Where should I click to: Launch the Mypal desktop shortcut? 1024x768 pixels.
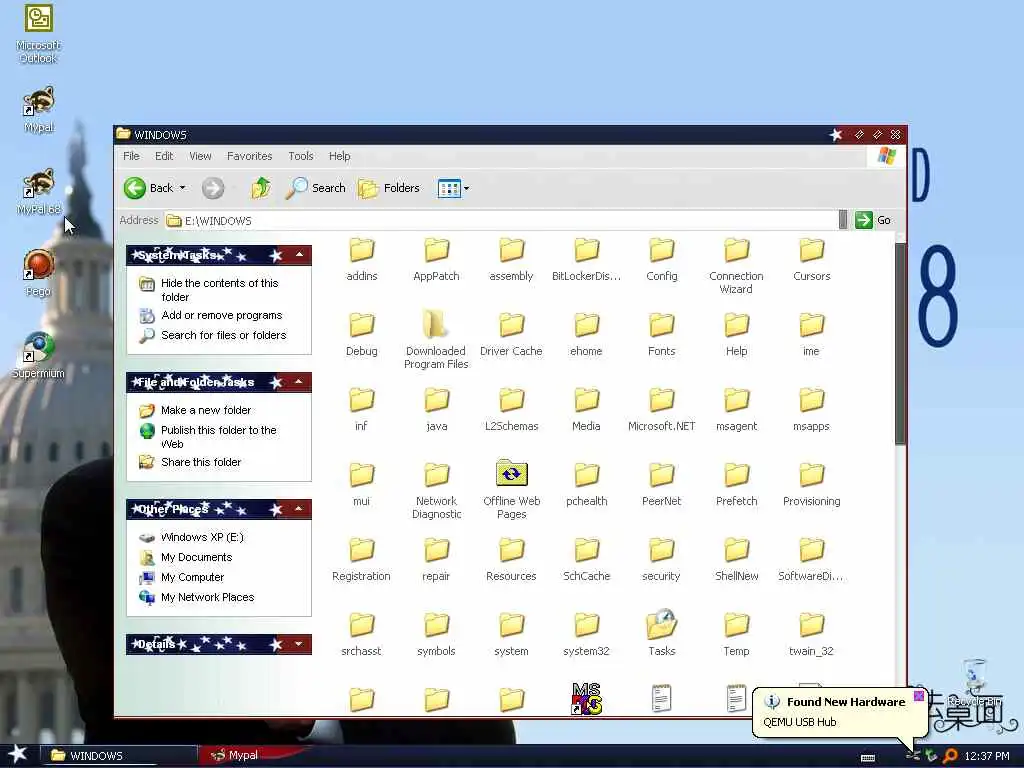pyautogui.click(x=39, y=109)
